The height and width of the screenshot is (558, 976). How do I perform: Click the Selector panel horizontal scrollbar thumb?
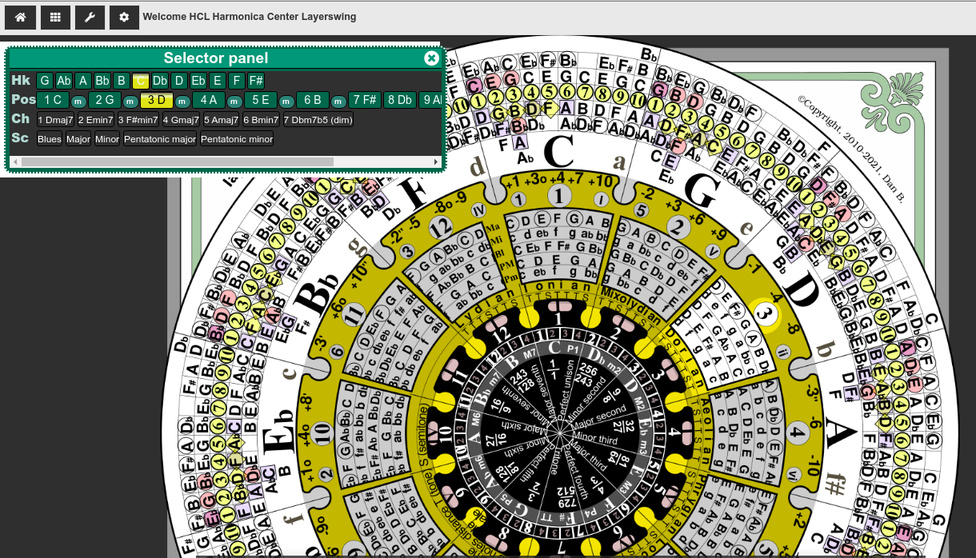(x=177, y=162)
